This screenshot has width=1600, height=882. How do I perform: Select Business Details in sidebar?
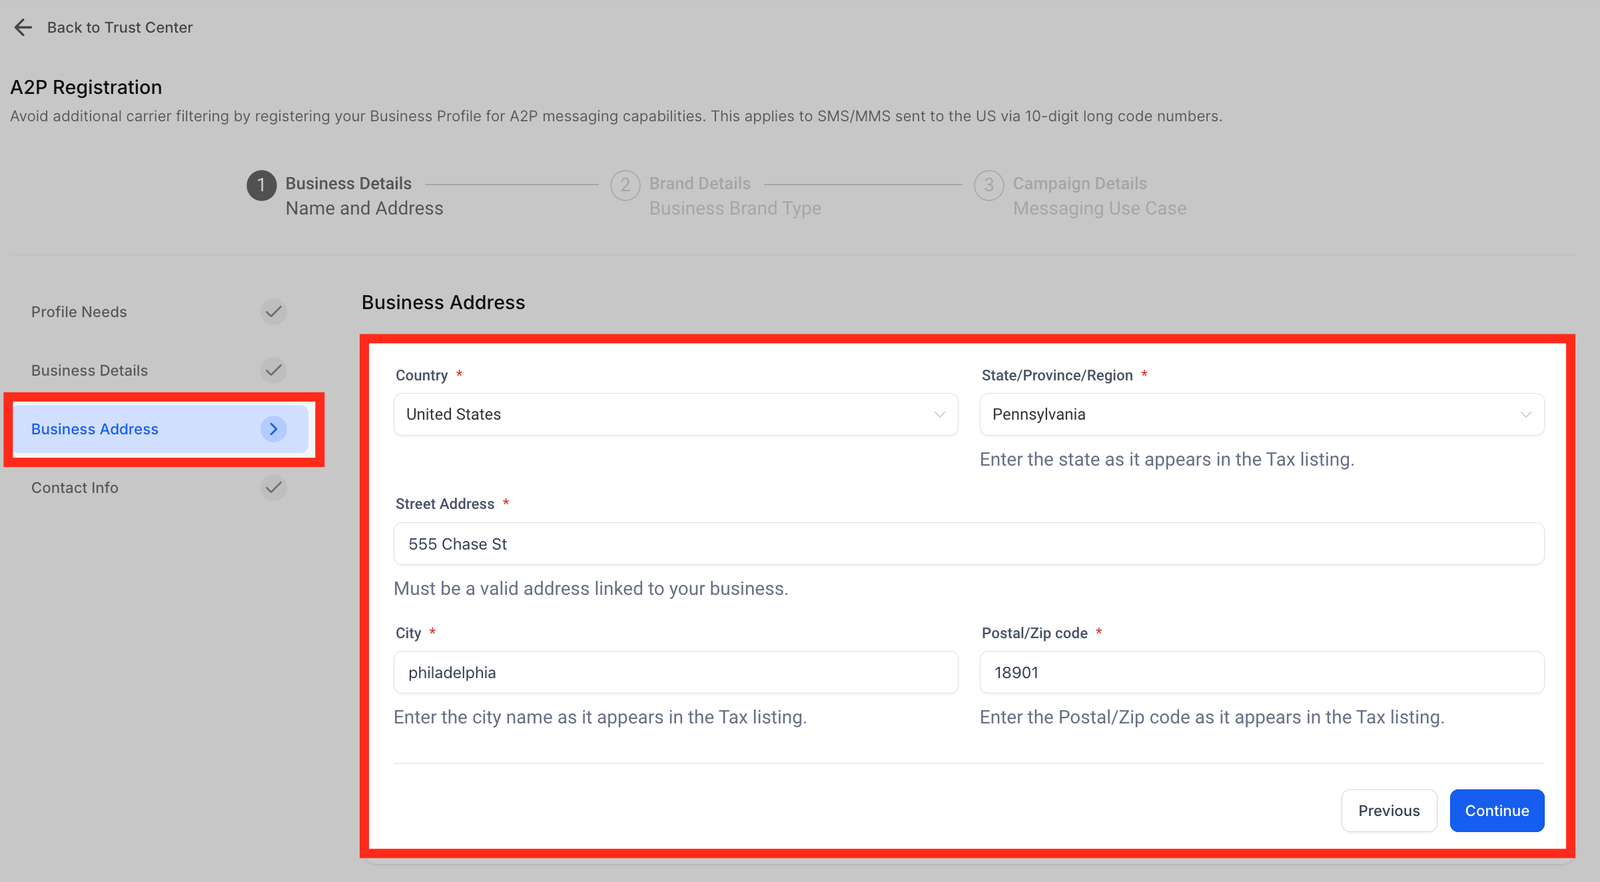[90, 370]
